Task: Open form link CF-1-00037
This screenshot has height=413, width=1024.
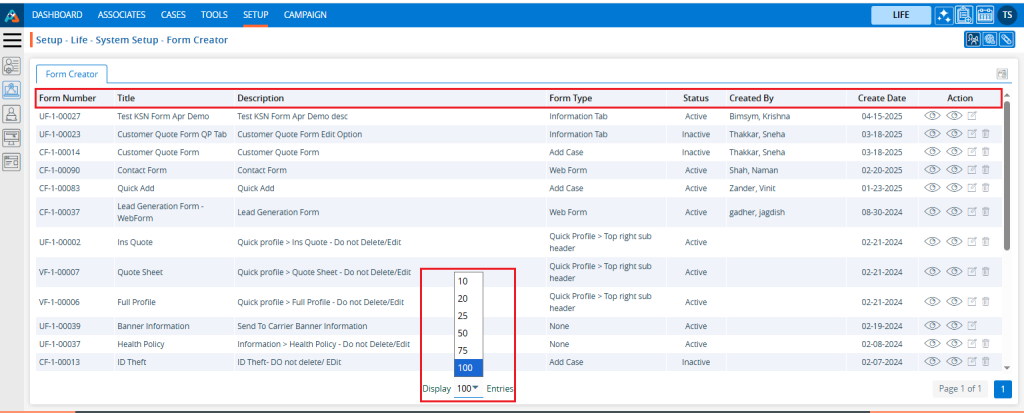Action: click(60, 212)
